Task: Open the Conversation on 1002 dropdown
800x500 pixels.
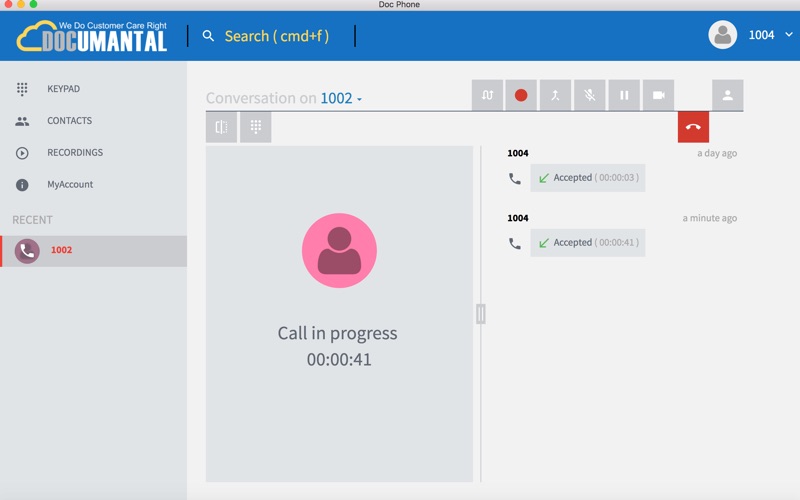Action: pyautogui.click(x=341, y=98)
